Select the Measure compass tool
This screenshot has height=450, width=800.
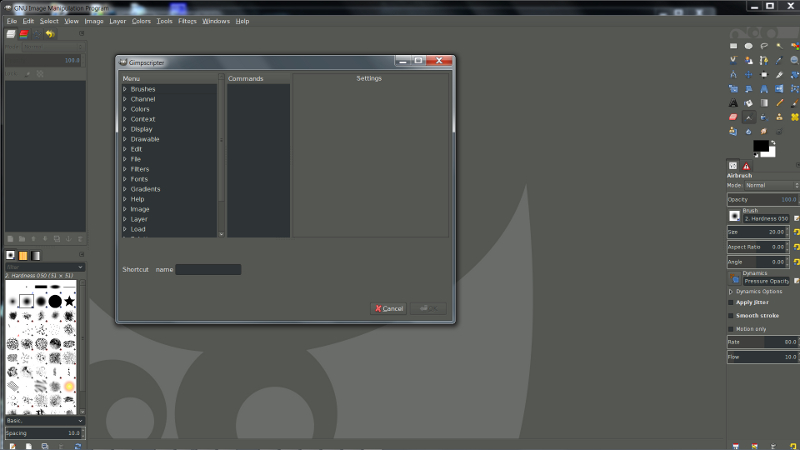coord(733,74)
